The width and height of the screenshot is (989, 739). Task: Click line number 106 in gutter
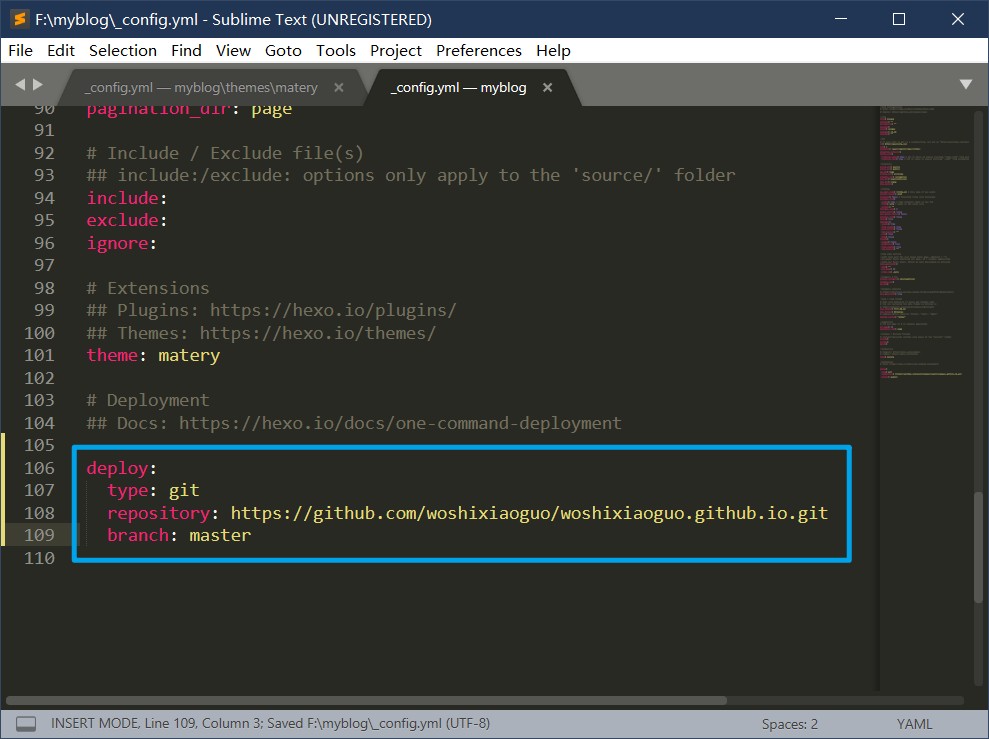[x=39, y=468]
